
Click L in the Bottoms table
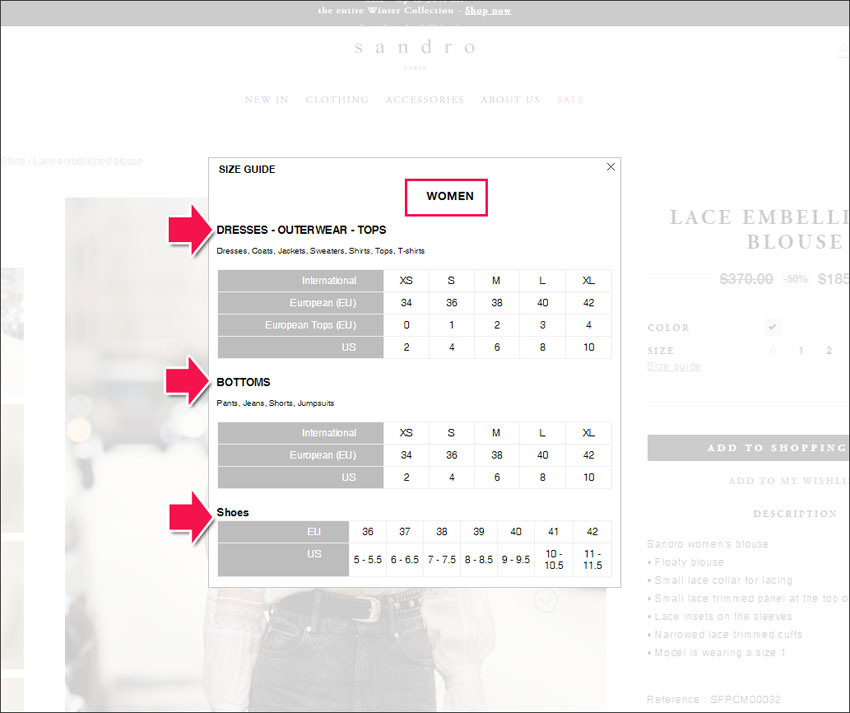(542, 433)
